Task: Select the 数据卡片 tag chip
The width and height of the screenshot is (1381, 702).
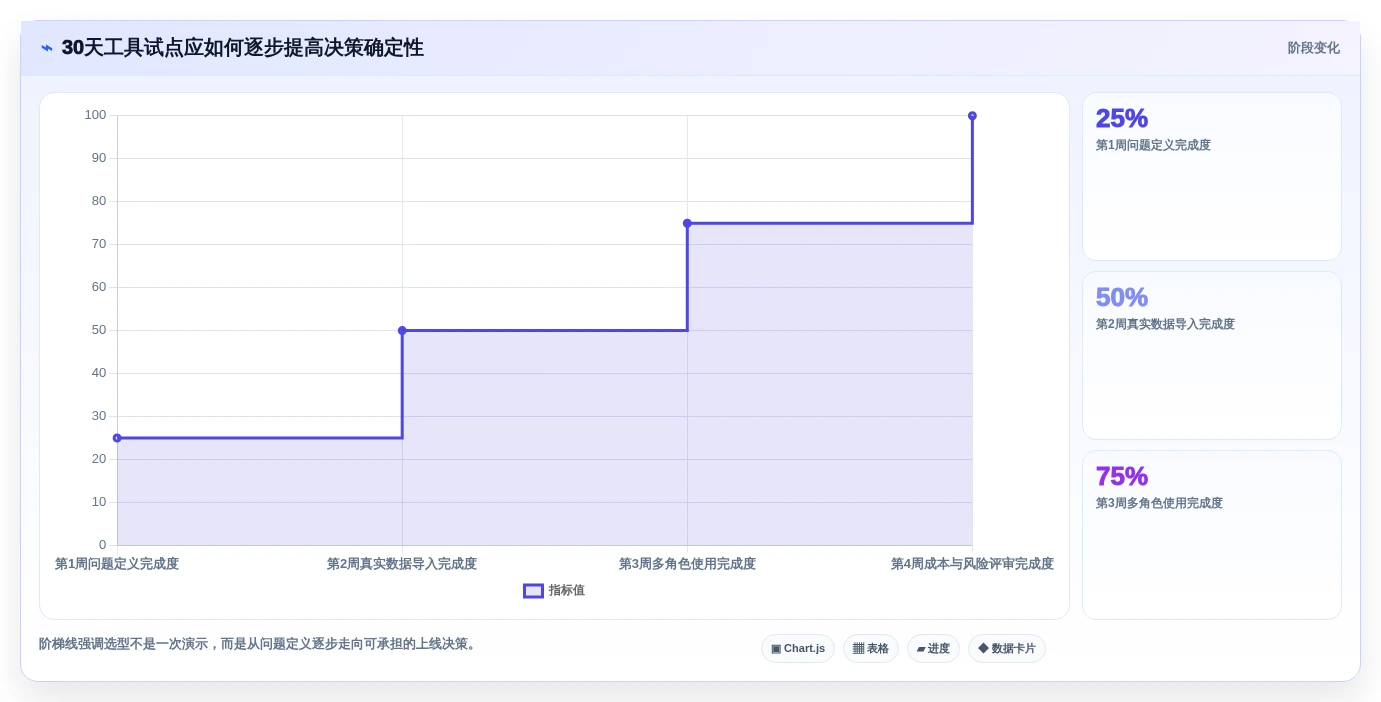Action: click(x=1007, y=648)
